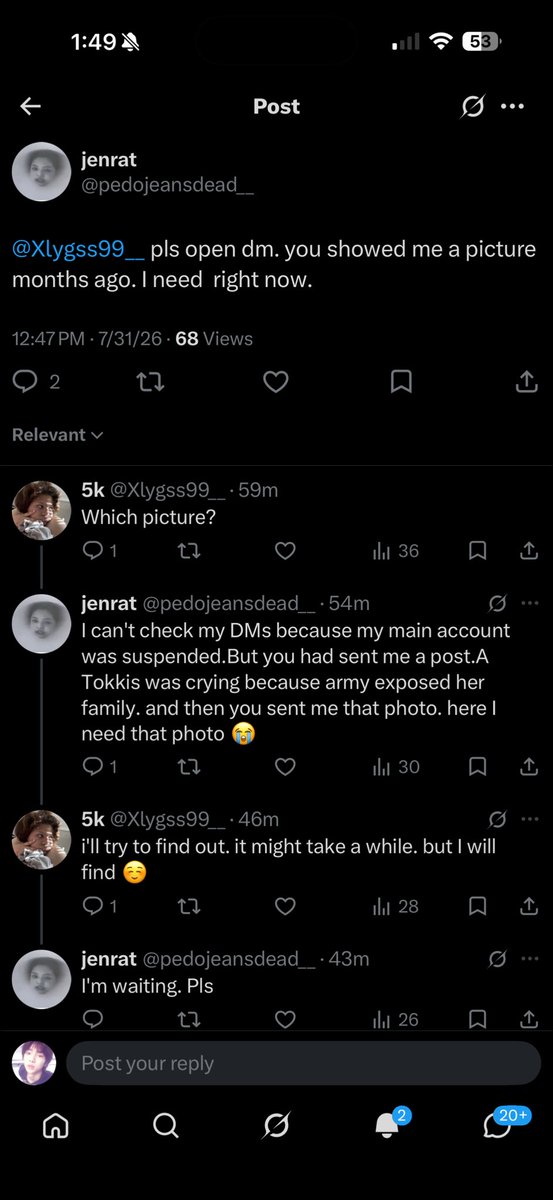Screen dimensions: 553x1200
Task: Open the Home tab in the bottom bar
Action: pyautogui.click(x=56, y=1125)
